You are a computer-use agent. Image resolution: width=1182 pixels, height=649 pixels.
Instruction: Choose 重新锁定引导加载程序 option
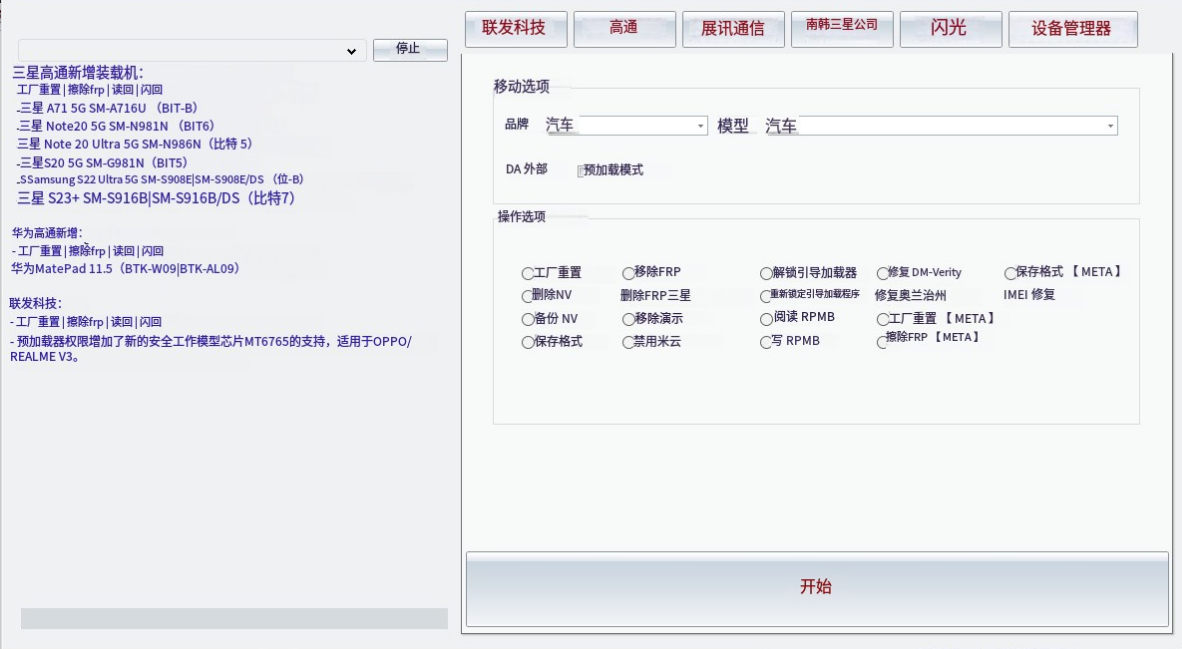click(x=766, y=296)
